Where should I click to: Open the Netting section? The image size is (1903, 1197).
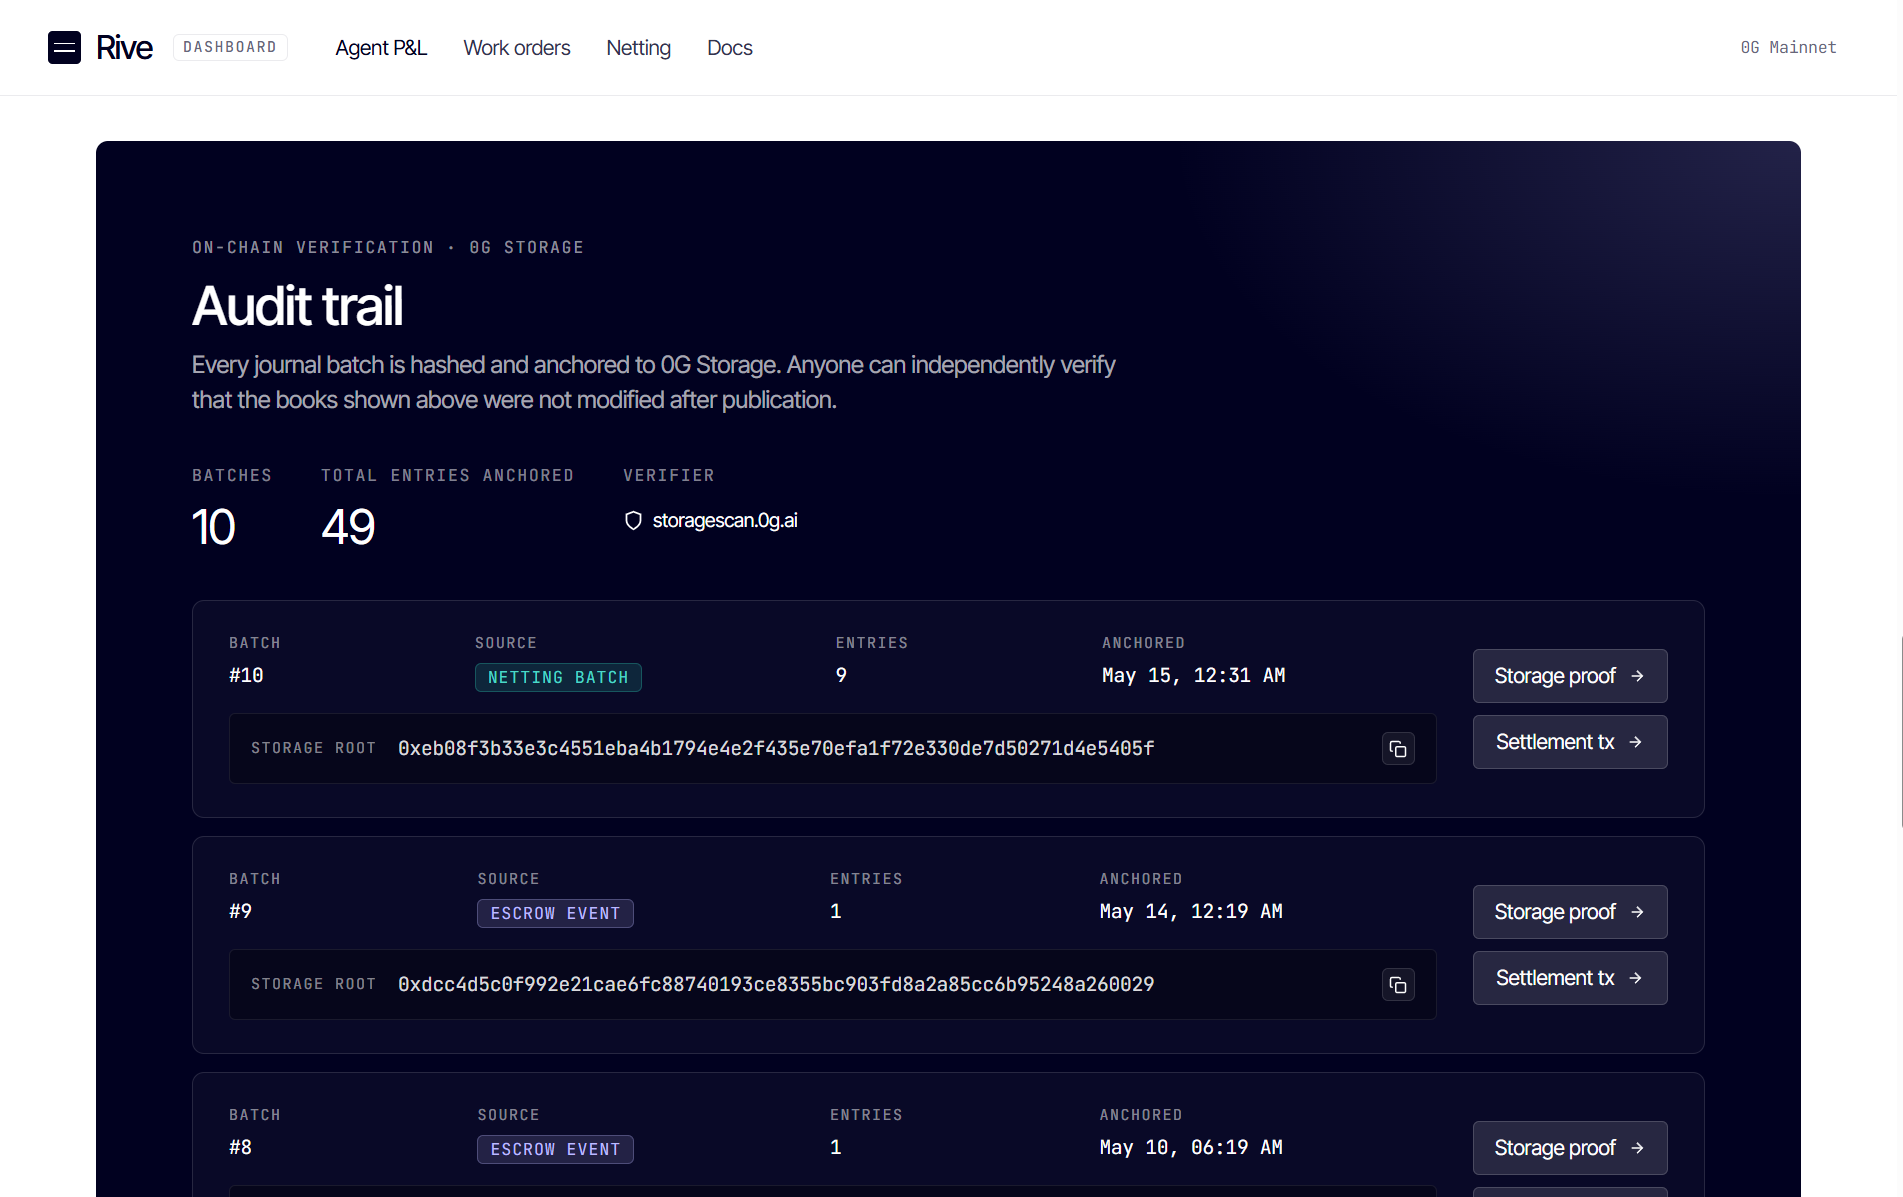click(639, 47)
